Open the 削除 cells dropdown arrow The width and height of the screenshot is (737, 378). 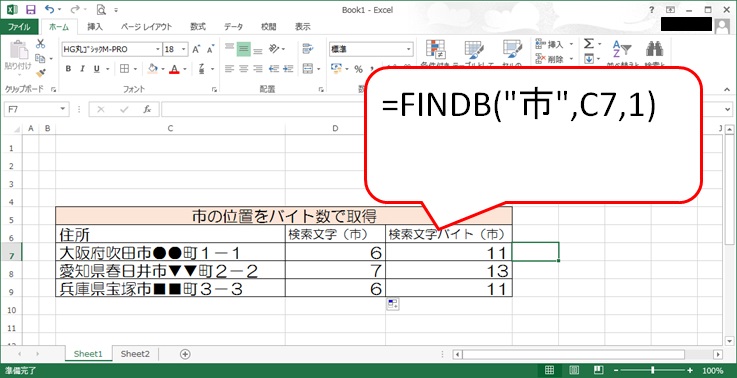(572, 58)
